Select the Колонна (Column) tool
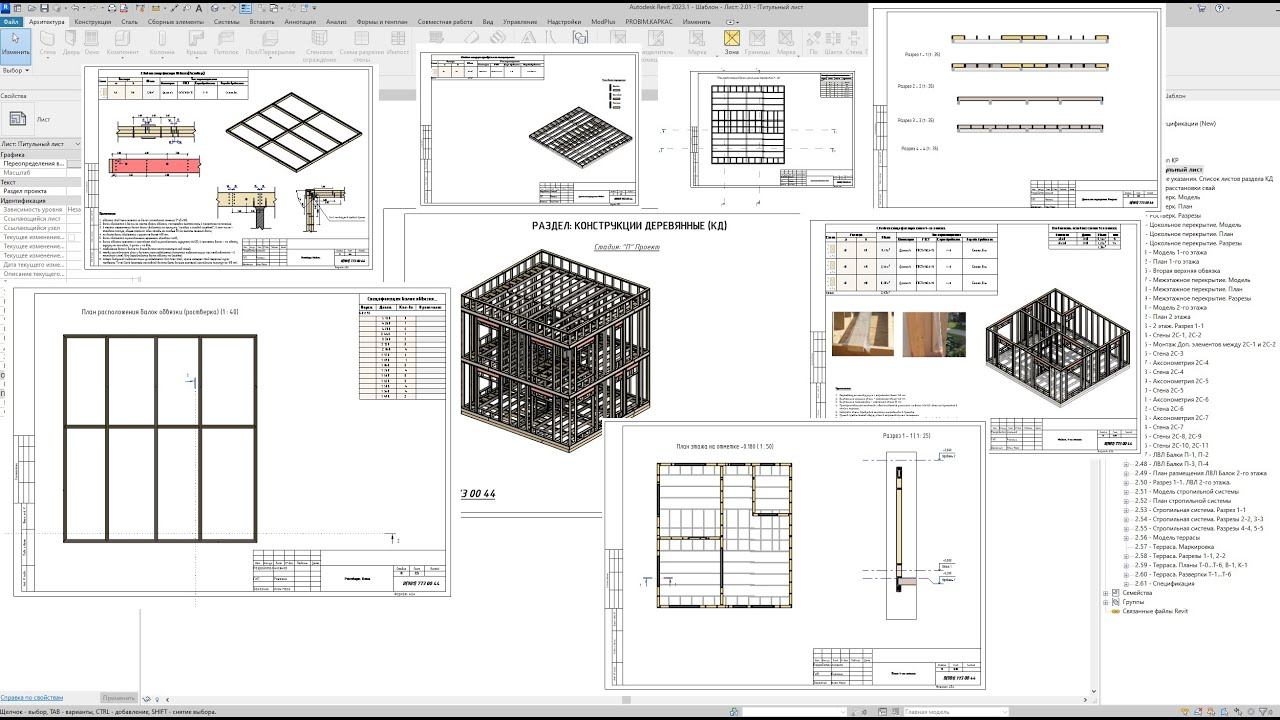The width and height of the screenshot is (1280, 720). pyautogui.click(x=161, y=42)
